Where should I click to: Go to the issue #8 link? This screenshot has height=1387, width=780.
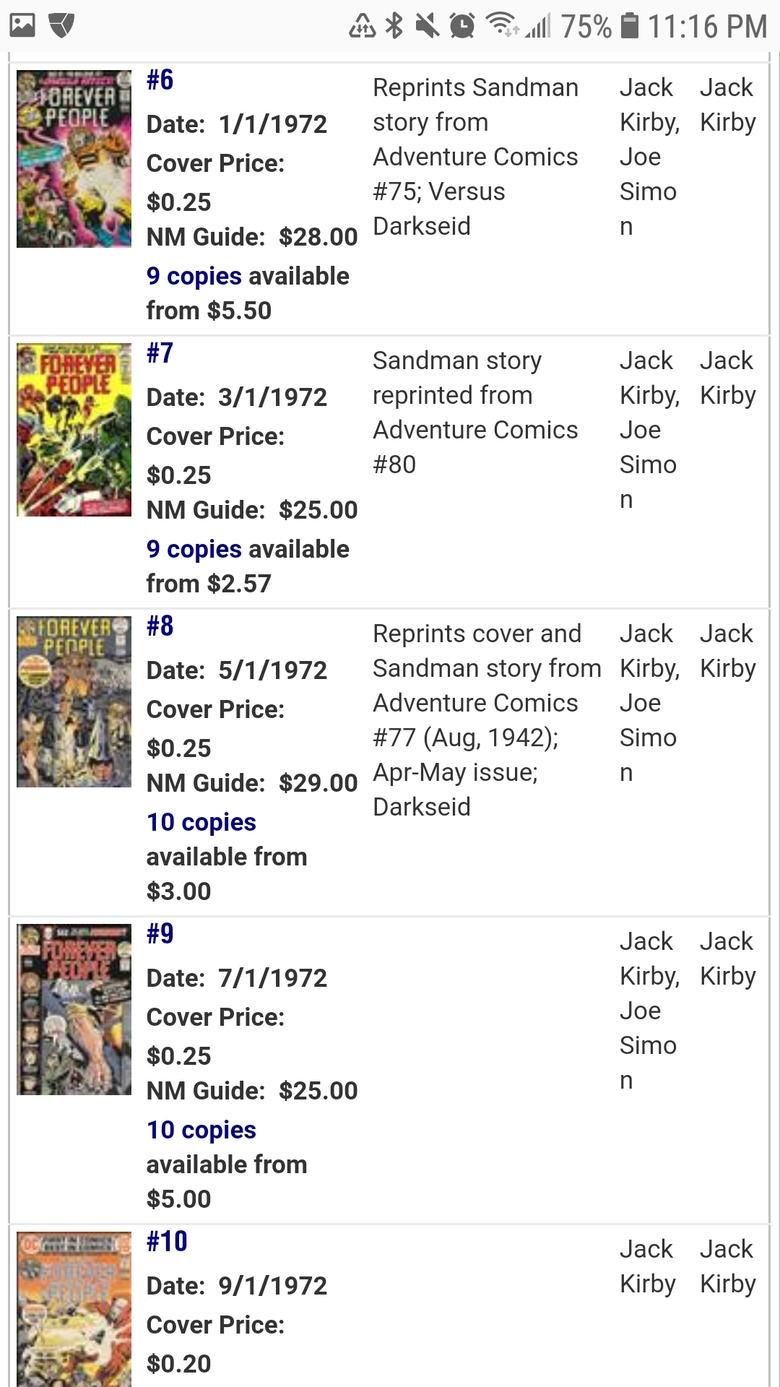160,626
